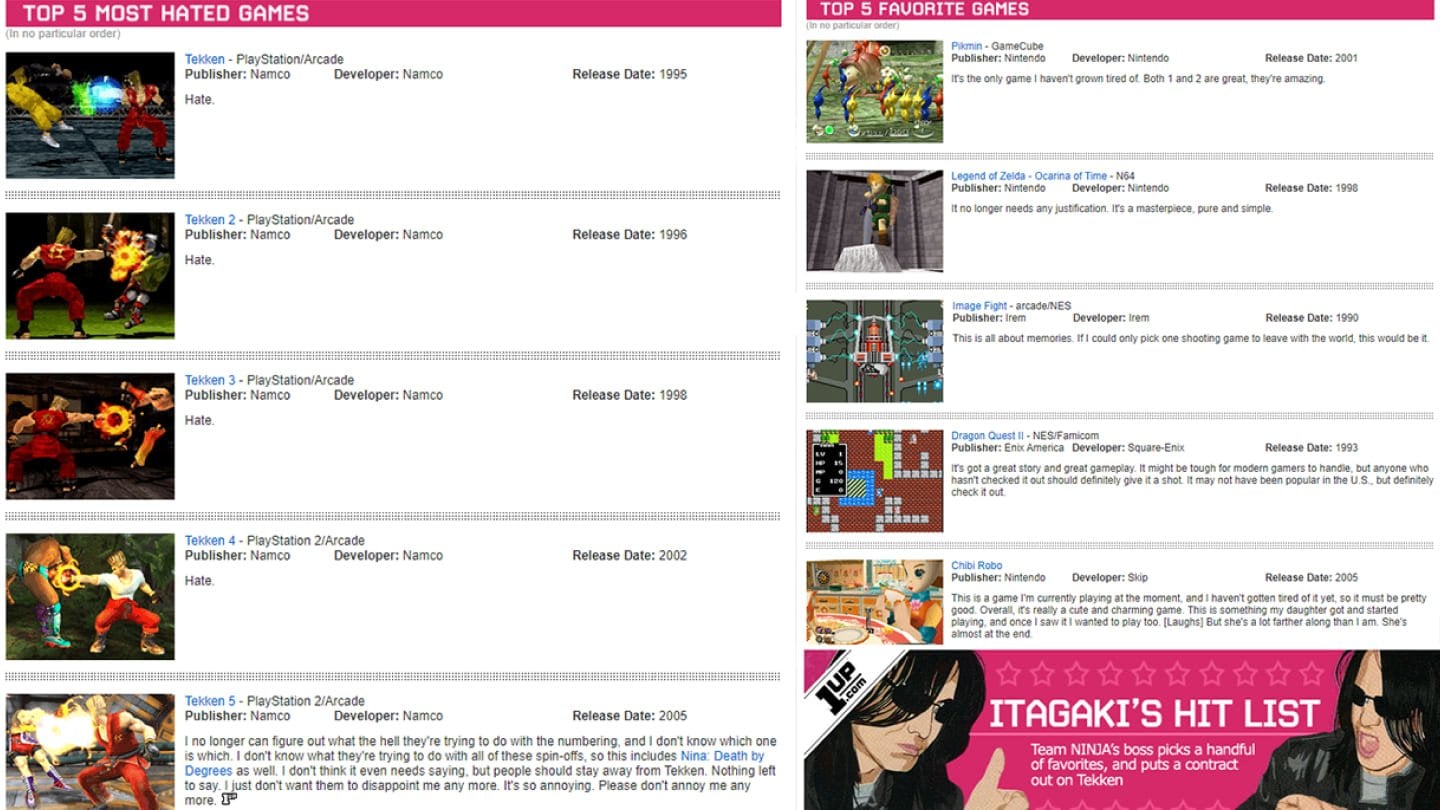Image resolution: width=1440 pixels, height=810 pixels.
Task: Click the Legend of Zelda - Ocarina of Time link
Action: coord(1028,176)
